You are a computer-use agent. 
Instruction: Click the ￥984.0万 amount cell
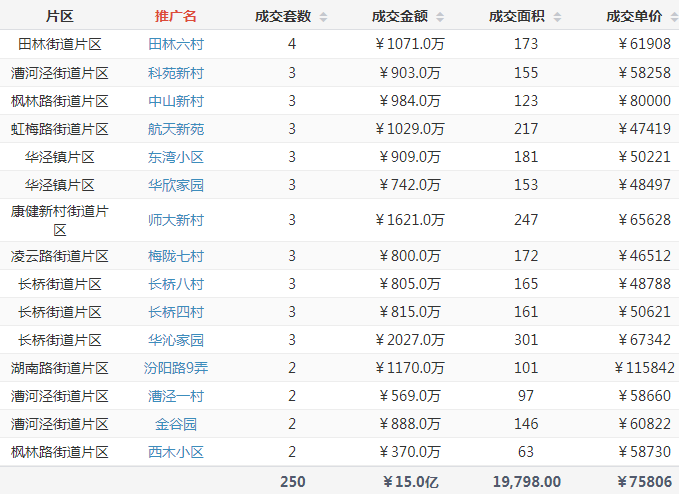click(410, 101)
